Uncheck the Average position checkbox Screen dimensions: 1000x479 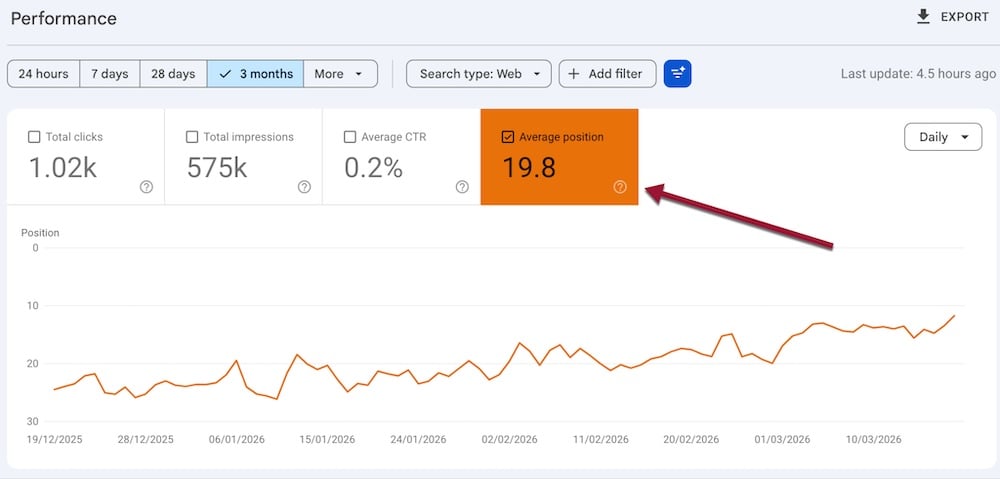(x=508, y=137)
